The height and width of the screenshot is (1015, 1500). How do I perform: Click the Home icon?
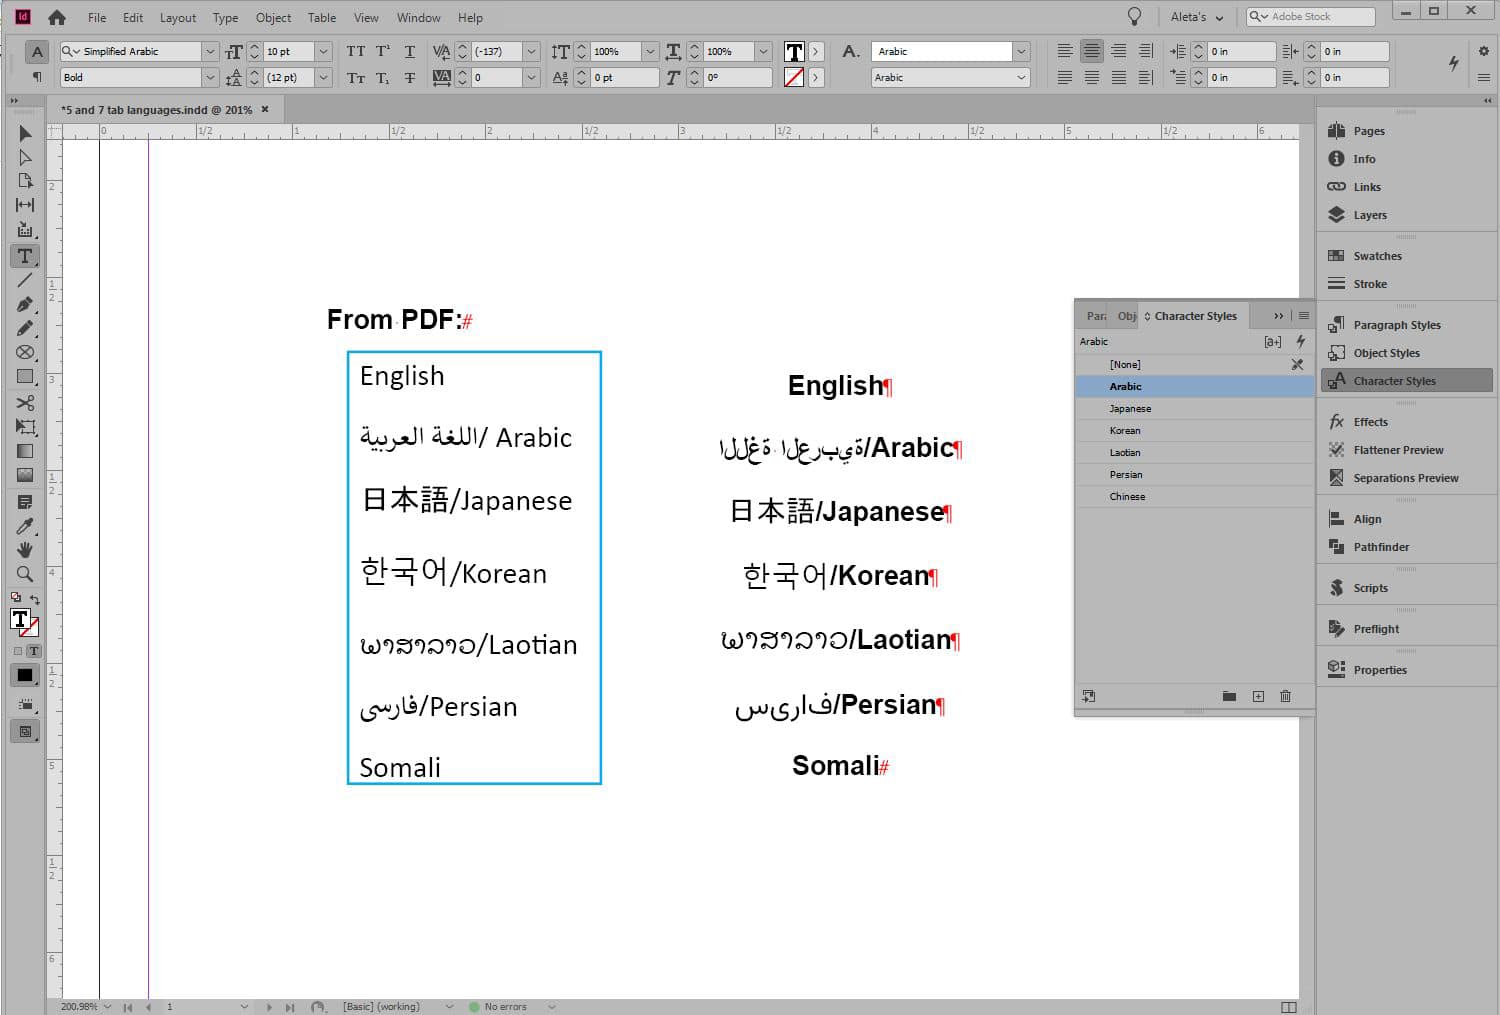click(57, 17)
